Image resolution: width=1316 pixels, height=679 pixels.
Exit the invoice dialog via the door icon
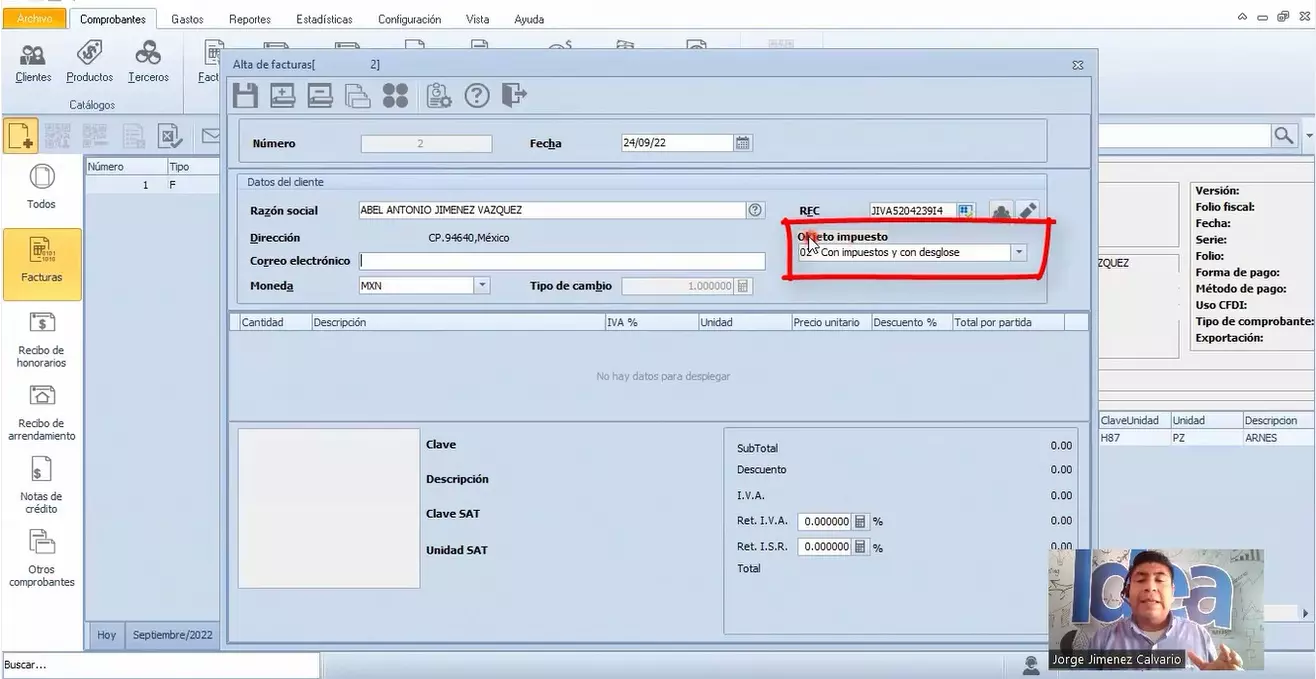pos(514,95)
